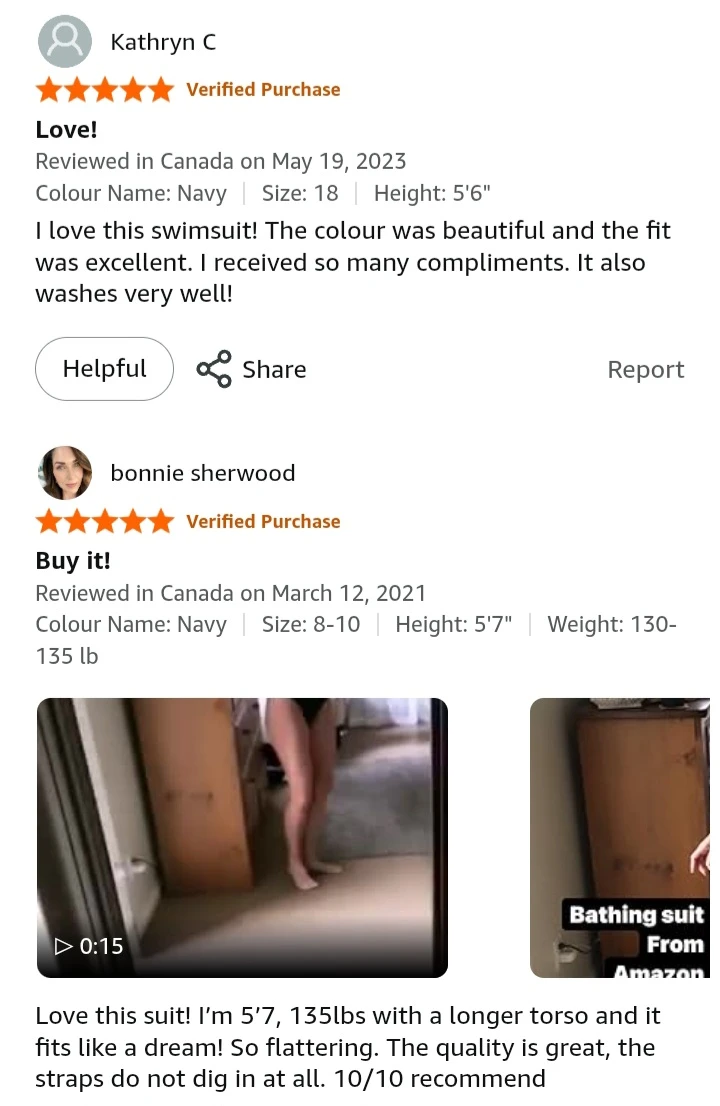Click bonnie sherwood's profile photo
This screenshot has width=720, height=1106.
(64, 473)
